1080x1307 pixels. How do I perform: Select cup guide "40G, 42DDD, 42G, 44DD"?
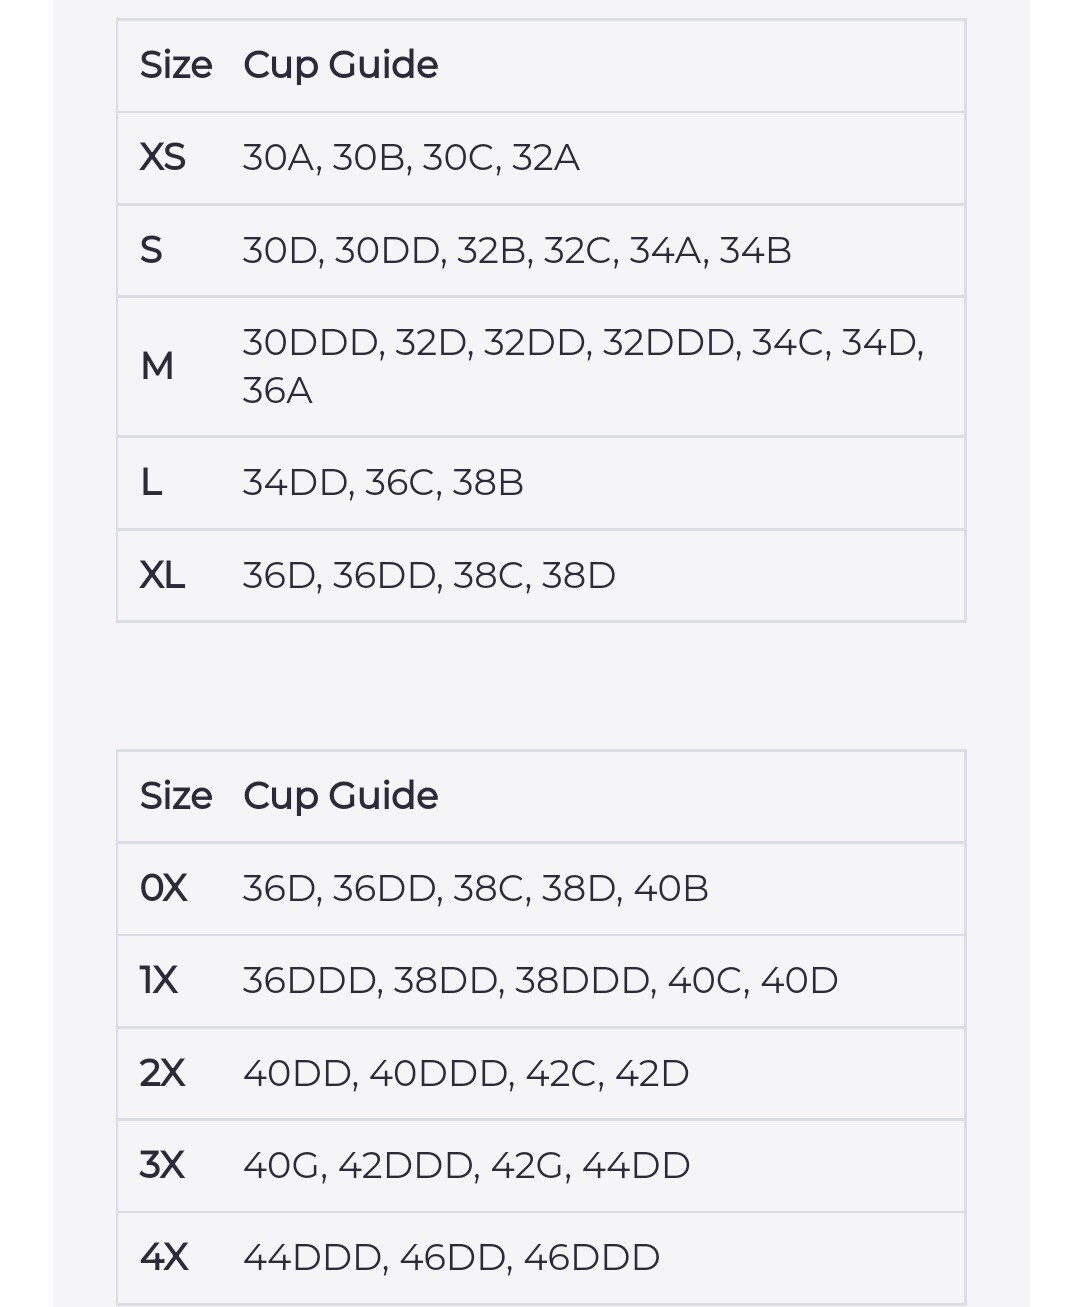coord(466,1165)
